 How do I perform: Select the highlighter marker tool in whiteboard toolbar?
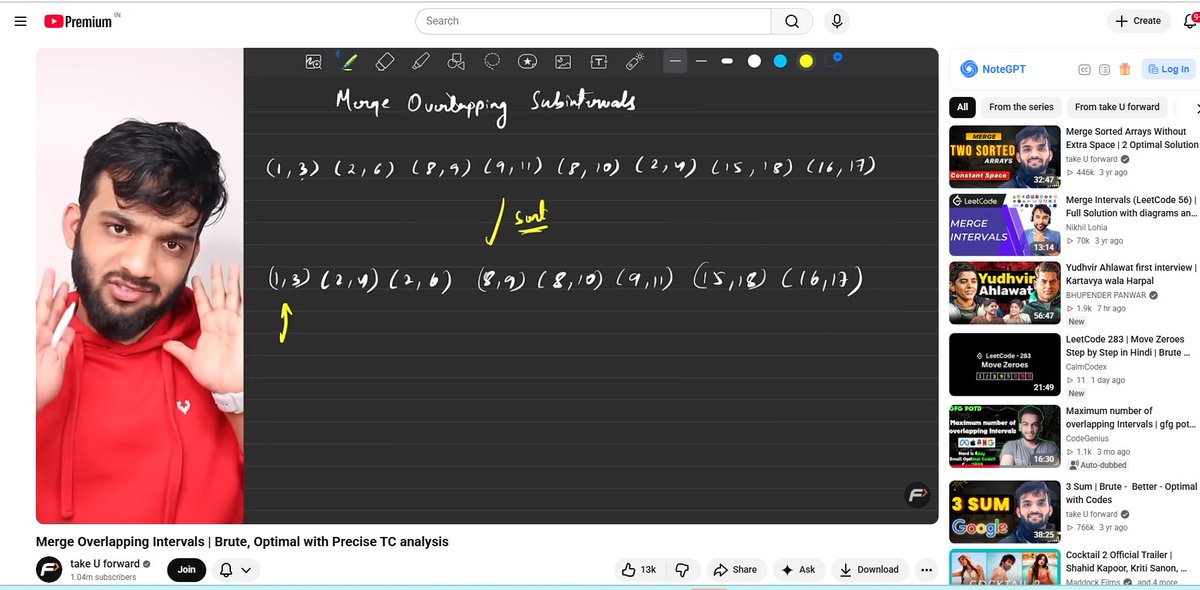[421, 62]
